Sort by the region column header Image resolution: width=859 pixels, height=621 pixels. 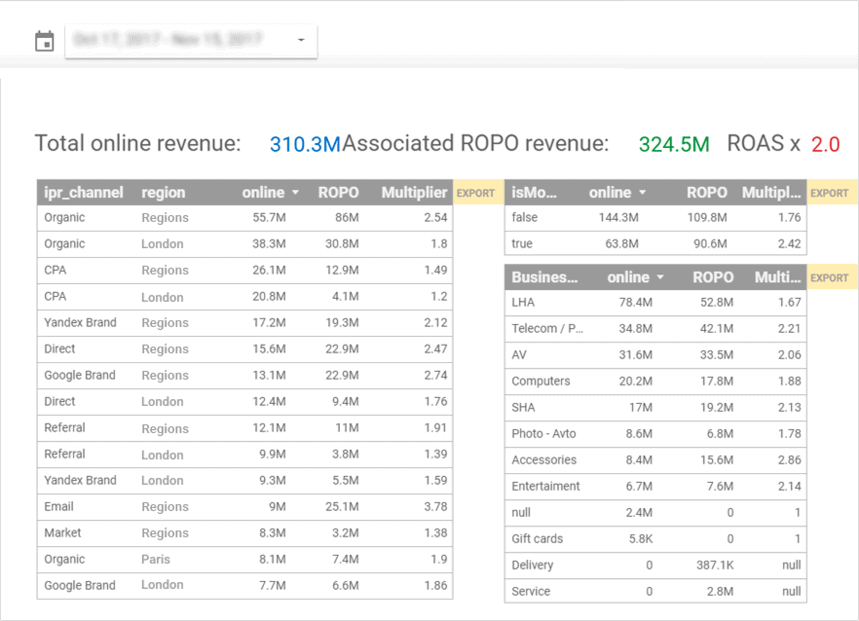point(163,193)
